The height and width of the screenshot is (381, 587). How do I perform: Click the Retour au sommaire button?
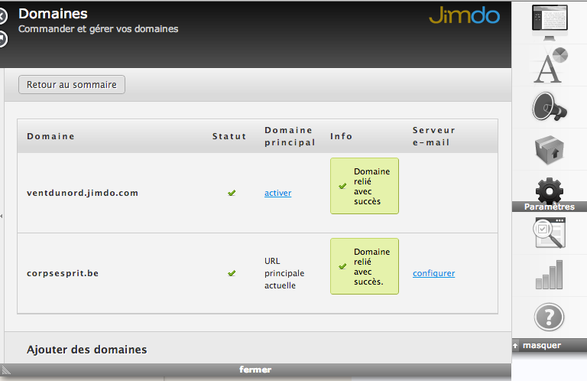[72, 85]
